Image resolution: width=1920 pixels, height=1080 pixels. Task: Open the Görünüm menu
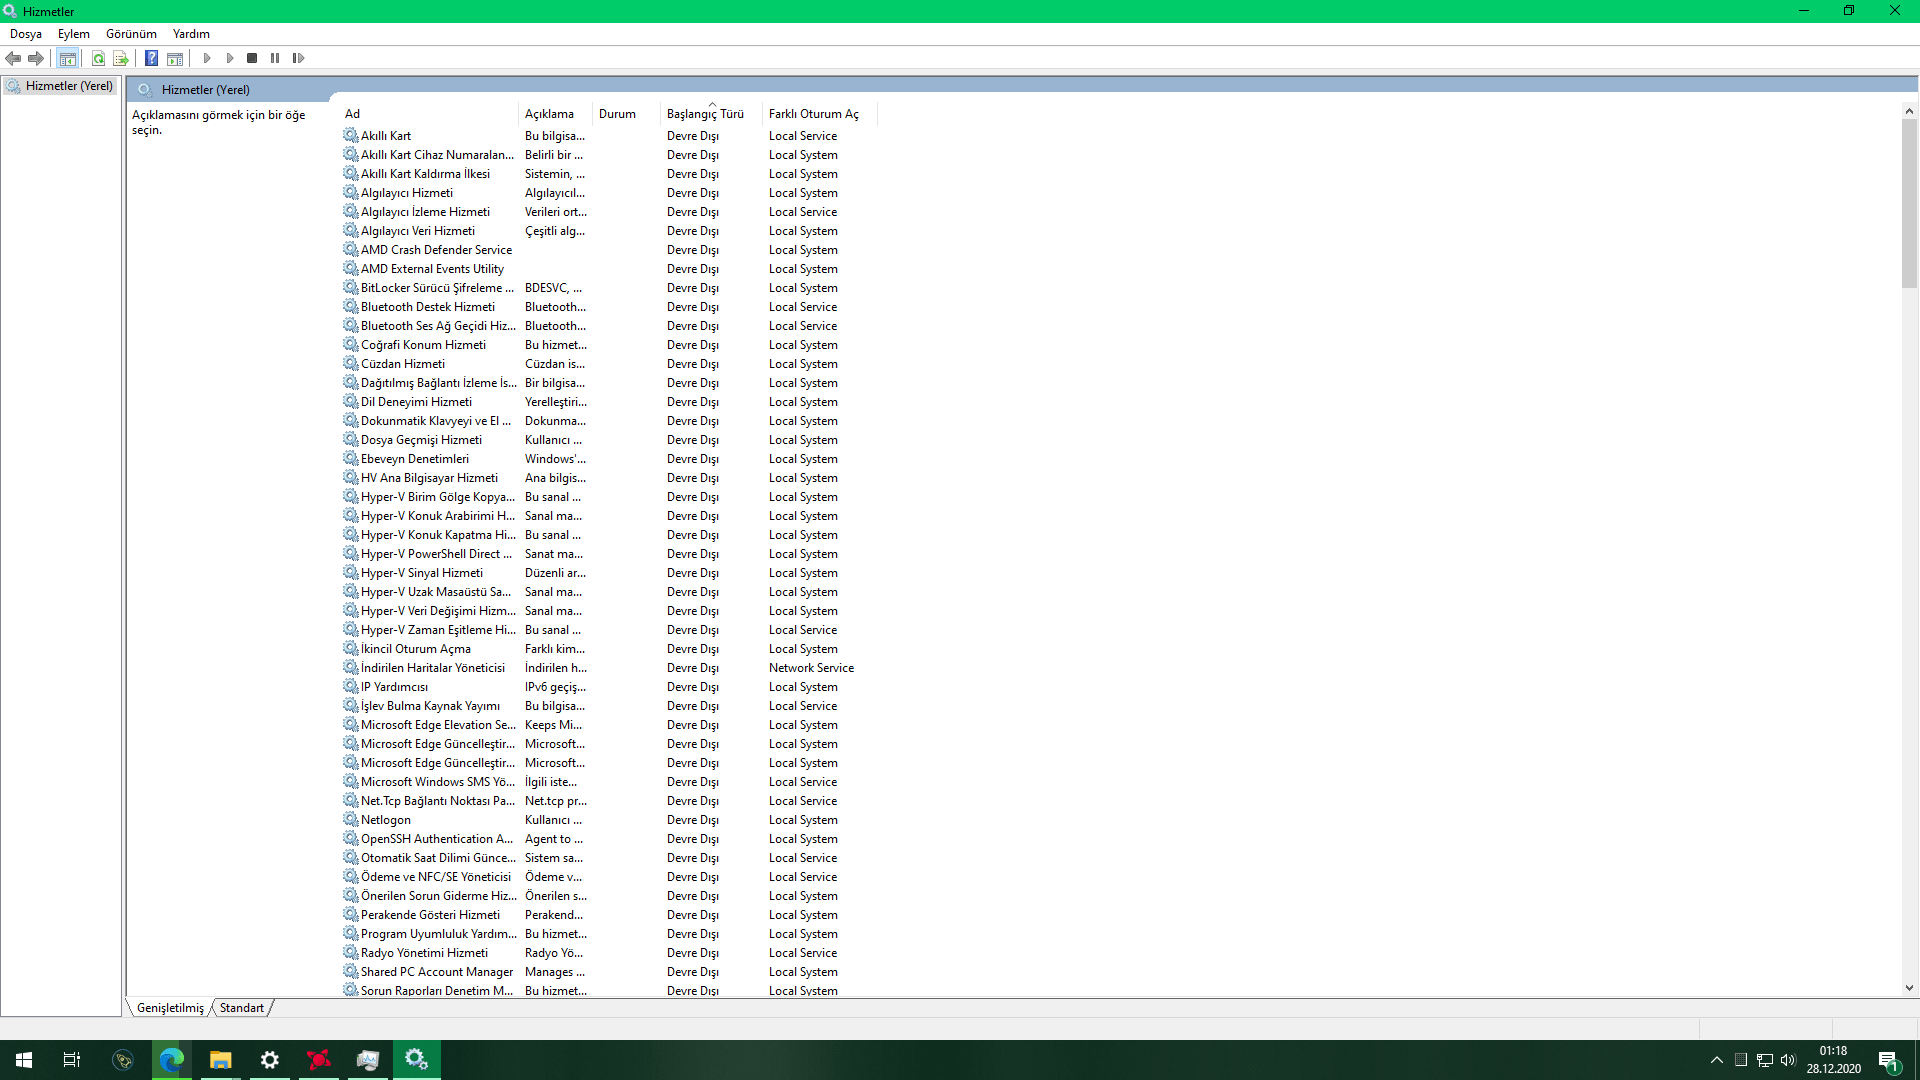[x=131, y=34]
